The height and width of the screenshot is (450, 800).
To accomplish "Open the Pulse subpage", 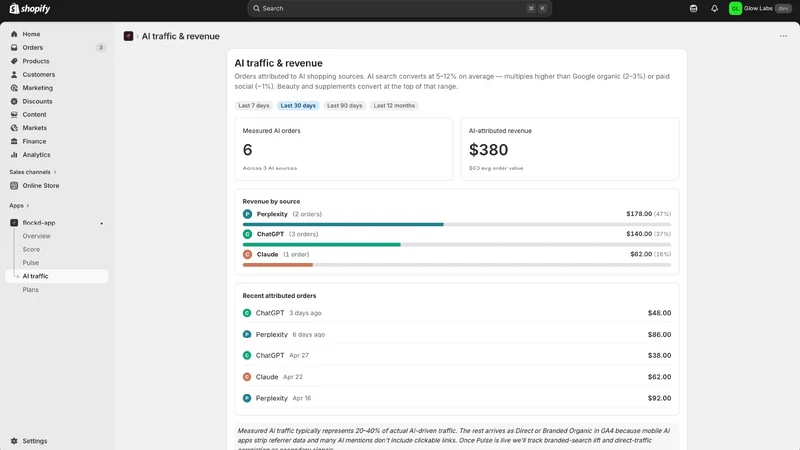I will tap(31, 263).
